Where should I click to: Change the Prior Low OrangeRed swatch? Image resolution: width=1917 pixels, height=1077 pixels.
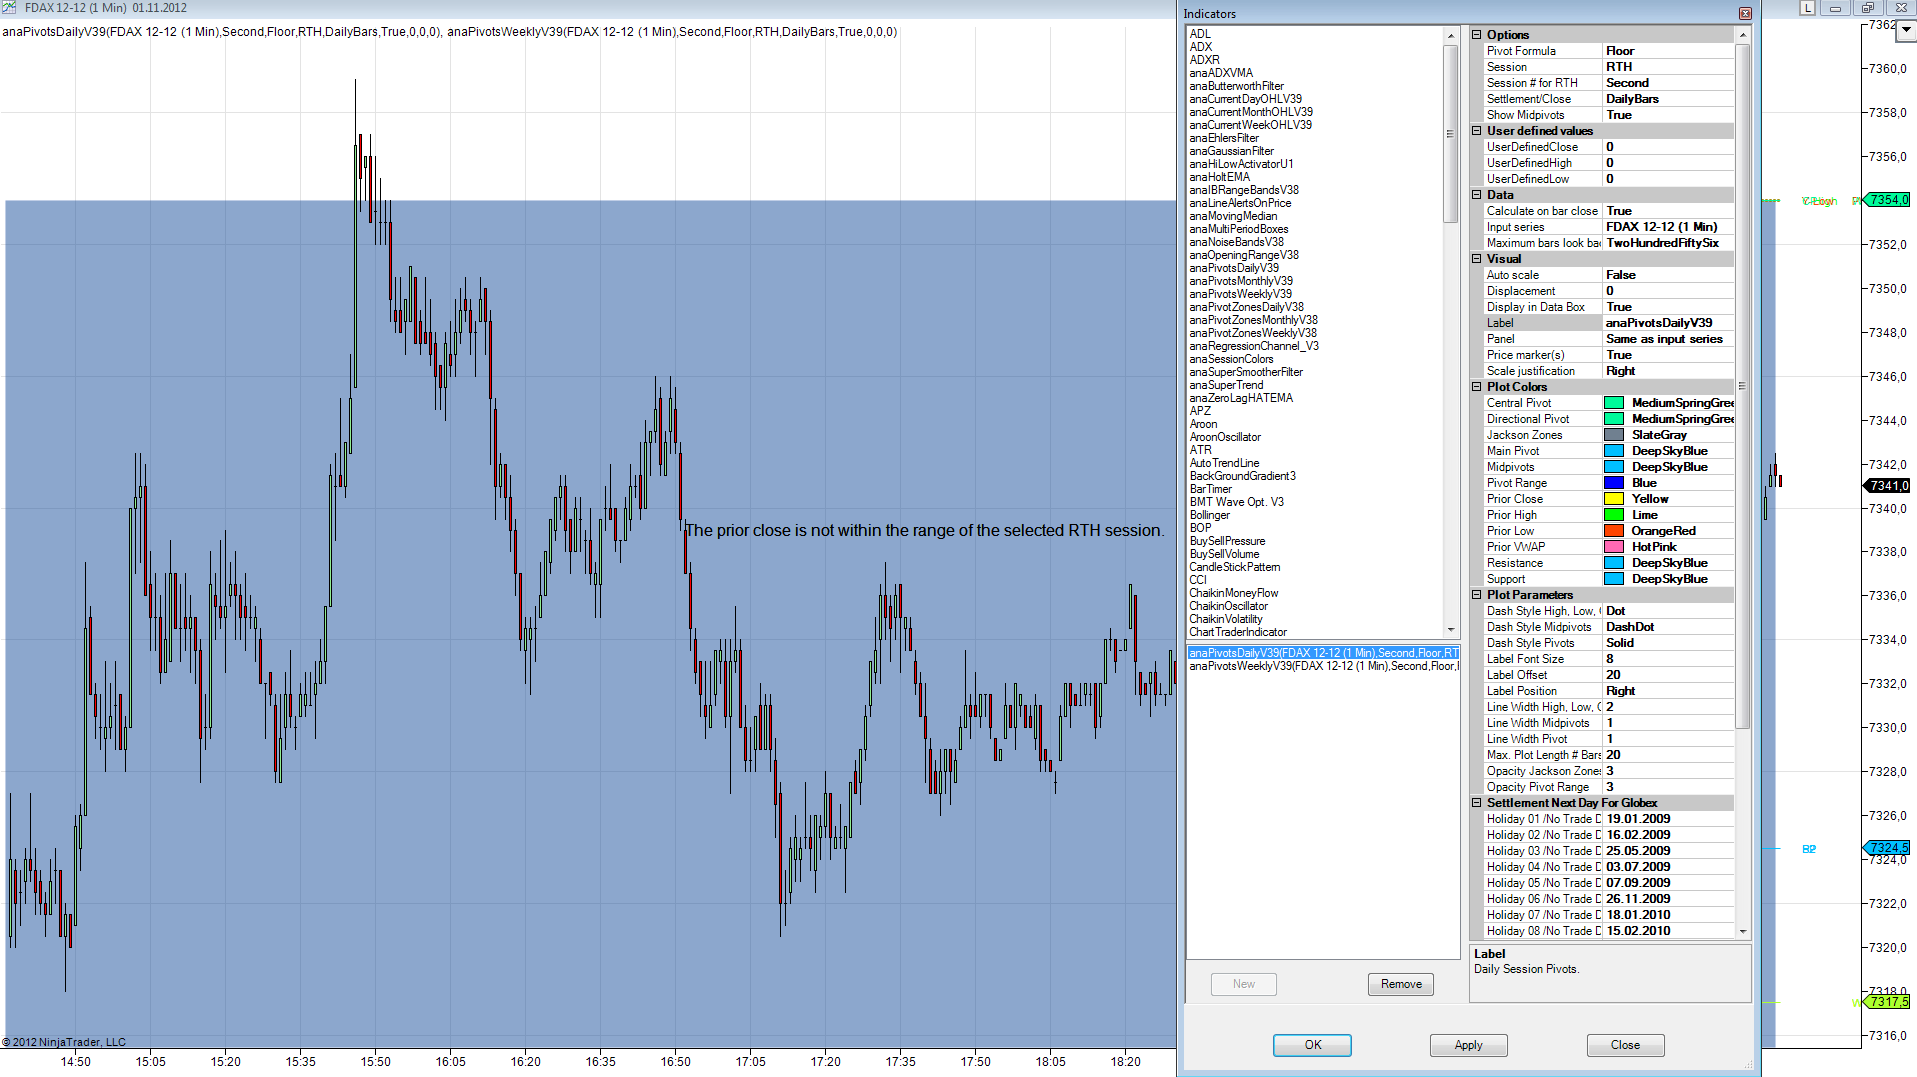click(x=1614, y=531)
